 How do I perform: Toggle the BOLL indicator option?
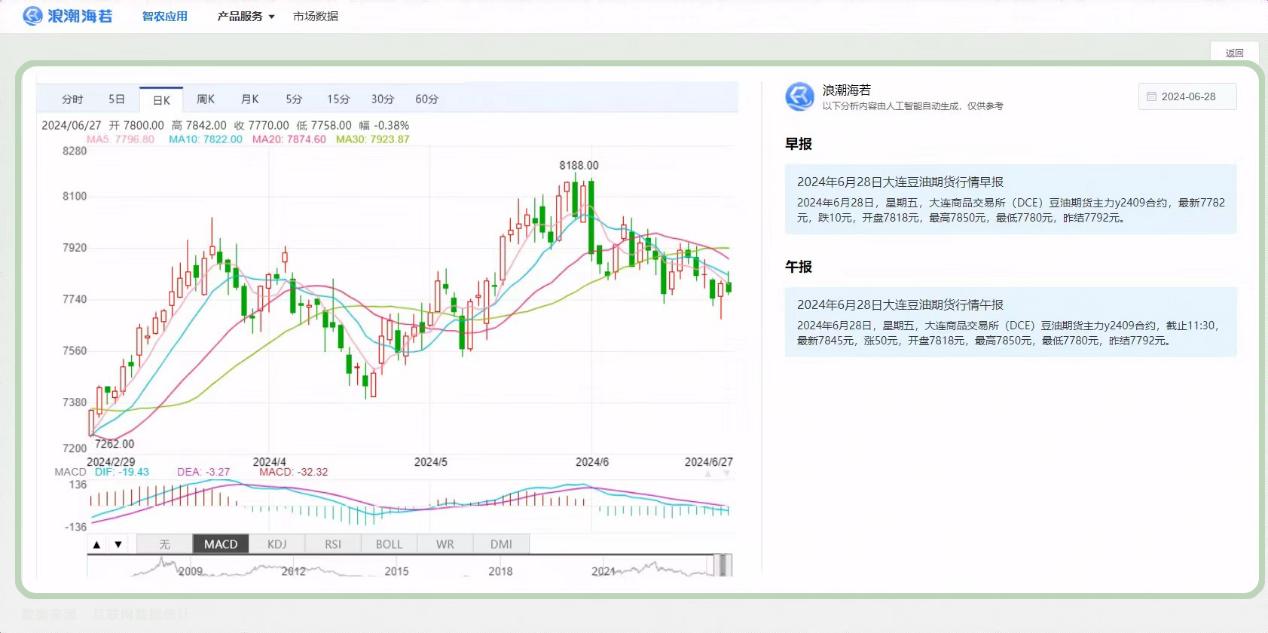(x=389, y=544)
